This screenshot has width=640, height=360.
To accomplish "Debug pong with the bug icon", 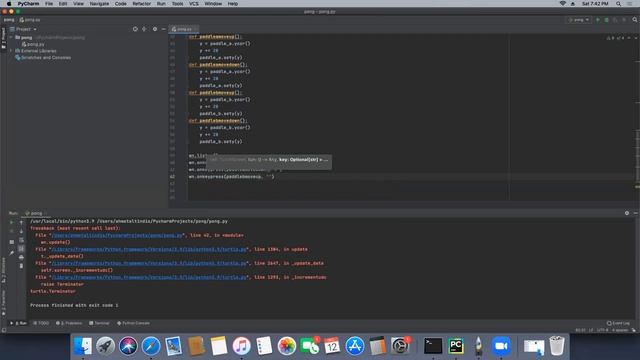I will 607,20.
